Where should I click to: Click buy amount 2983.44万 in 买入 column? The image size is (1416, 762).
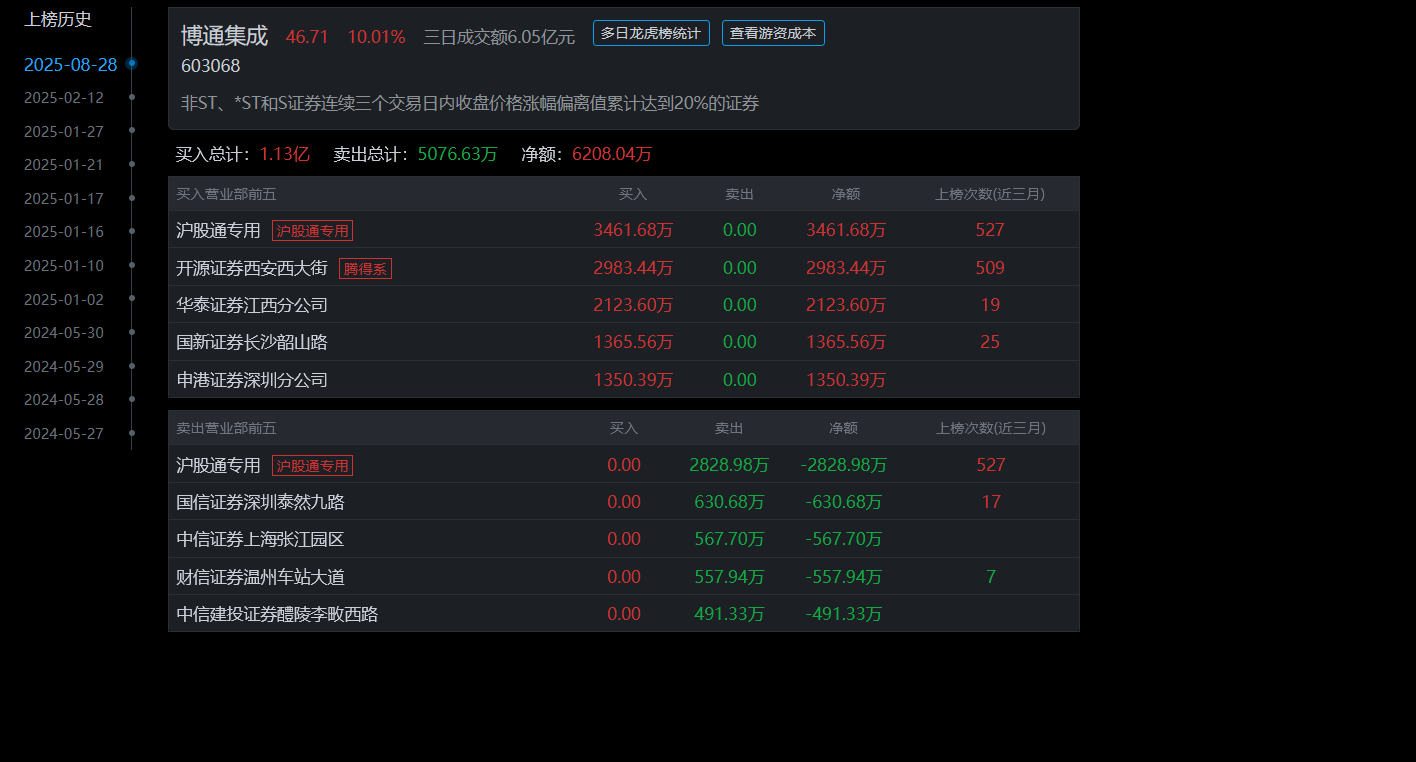tap(633, 268)
